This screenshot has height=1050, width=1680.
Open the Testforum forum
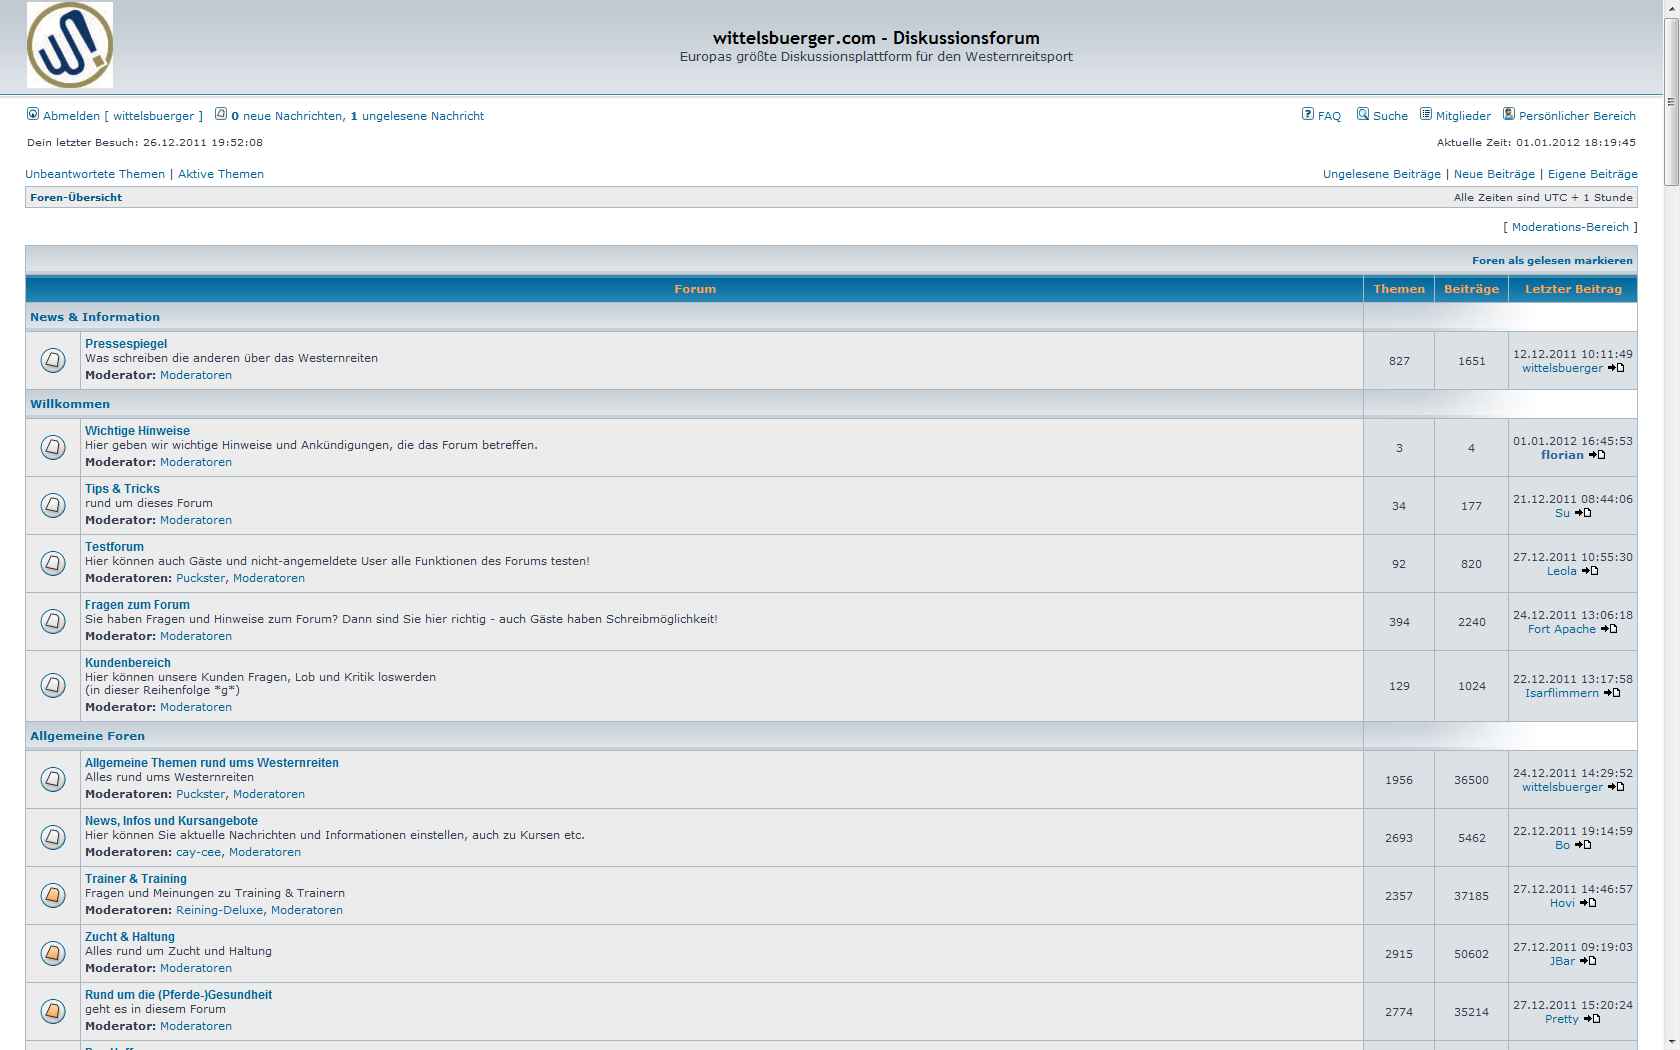(114, 547)
